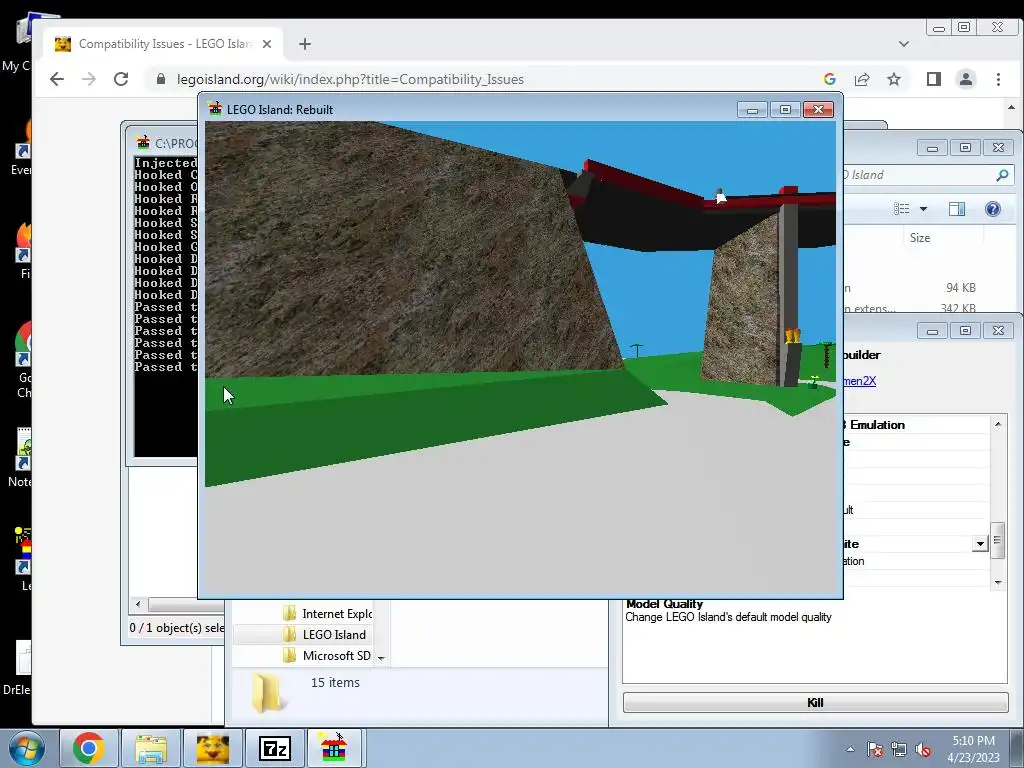Click the 15 items folder icon
Screen dimensions: 1024x768
tap(268, 692)
